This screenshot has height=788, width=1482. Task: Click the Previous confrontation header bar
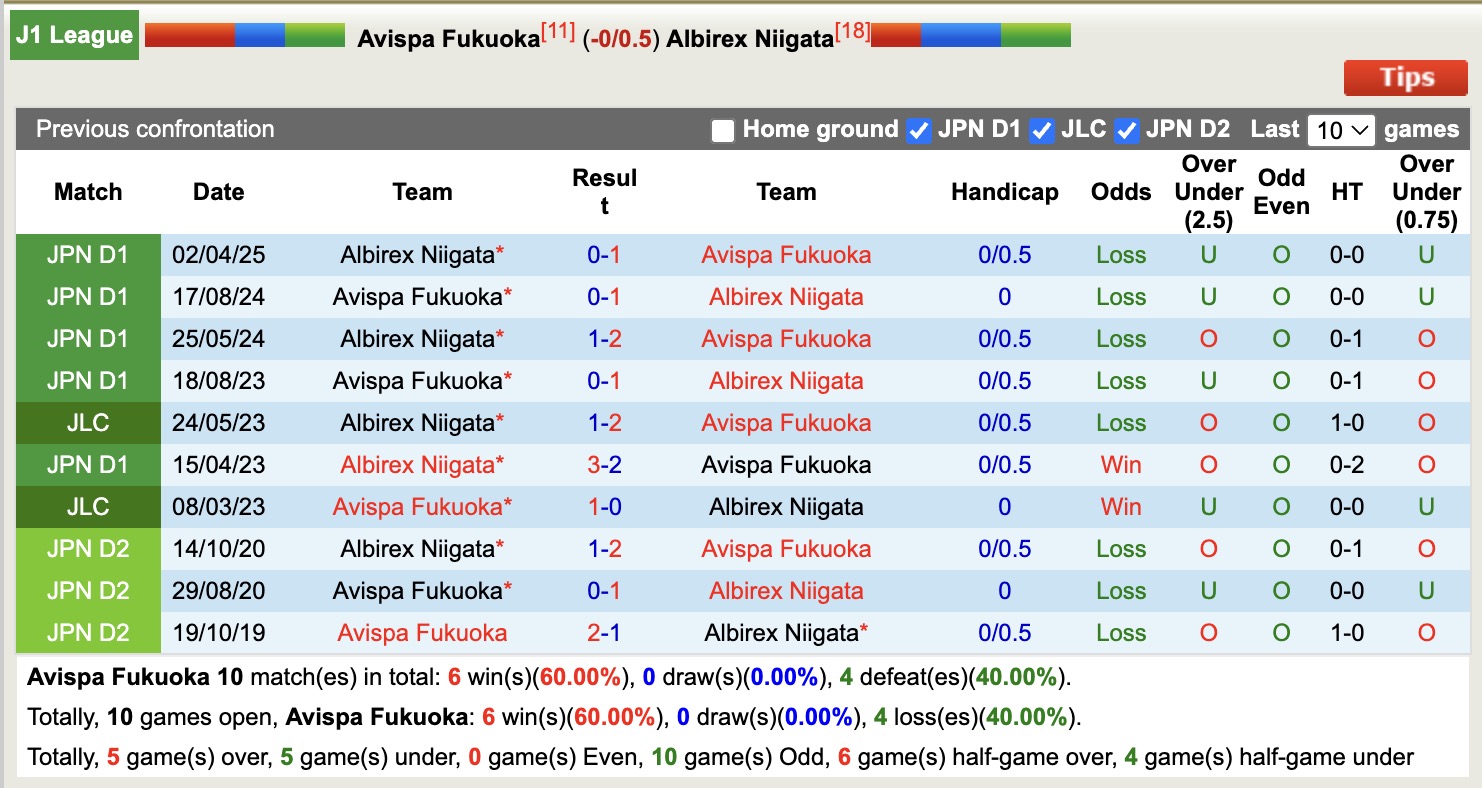[154, 130]
